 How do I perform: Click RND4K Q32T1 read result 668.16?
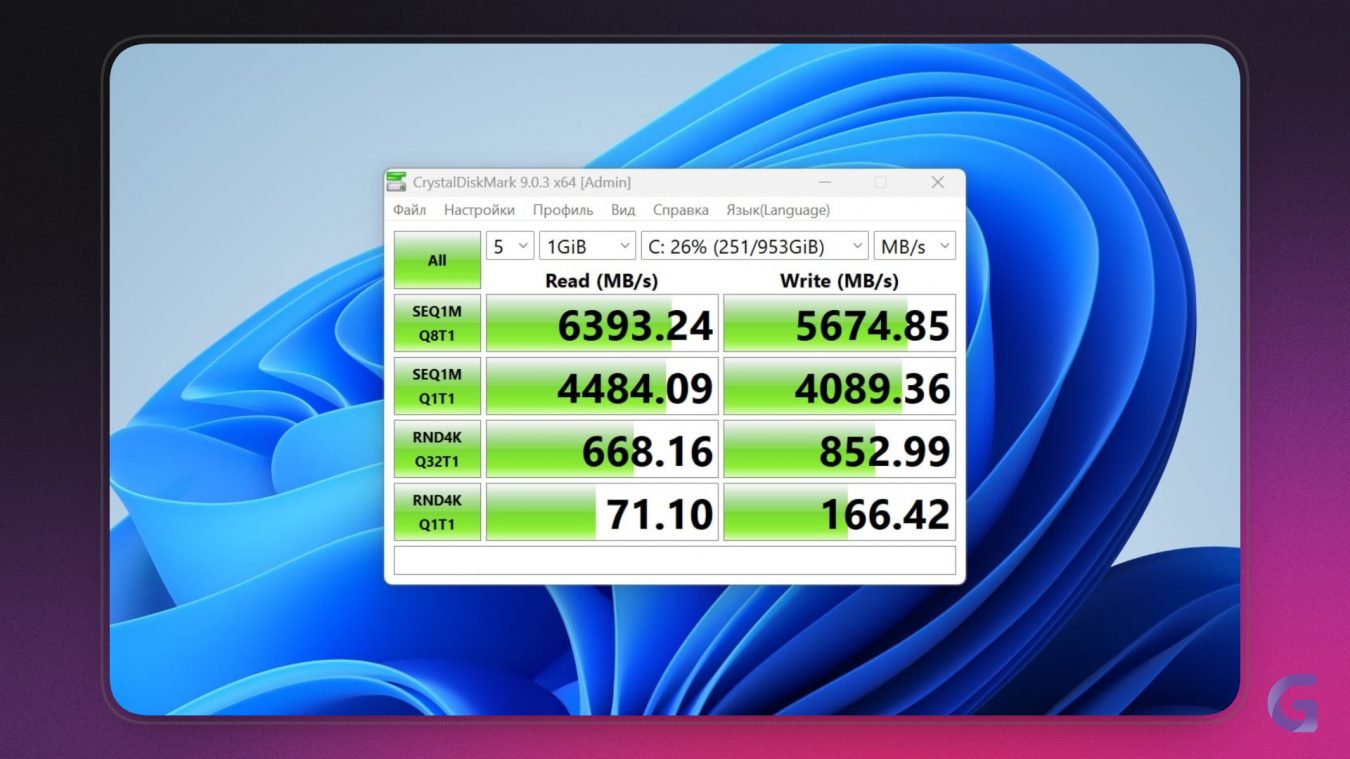(602, 449)
